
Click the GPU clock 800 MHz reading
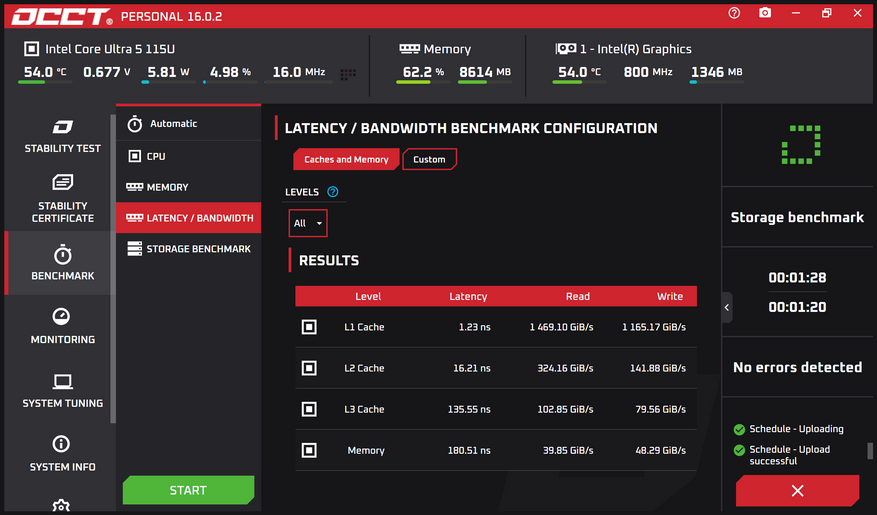coord(648,72)
